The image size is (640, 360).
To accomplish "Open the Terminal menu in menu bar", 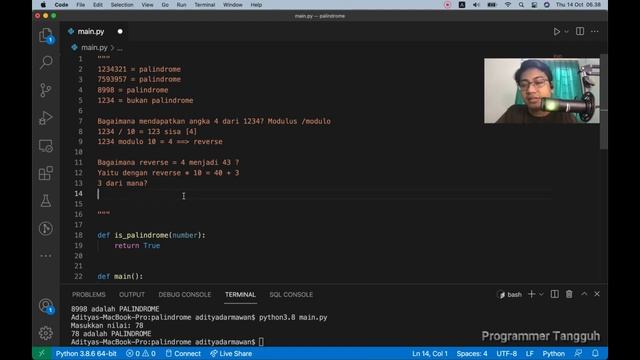I will tap(204, 5).
